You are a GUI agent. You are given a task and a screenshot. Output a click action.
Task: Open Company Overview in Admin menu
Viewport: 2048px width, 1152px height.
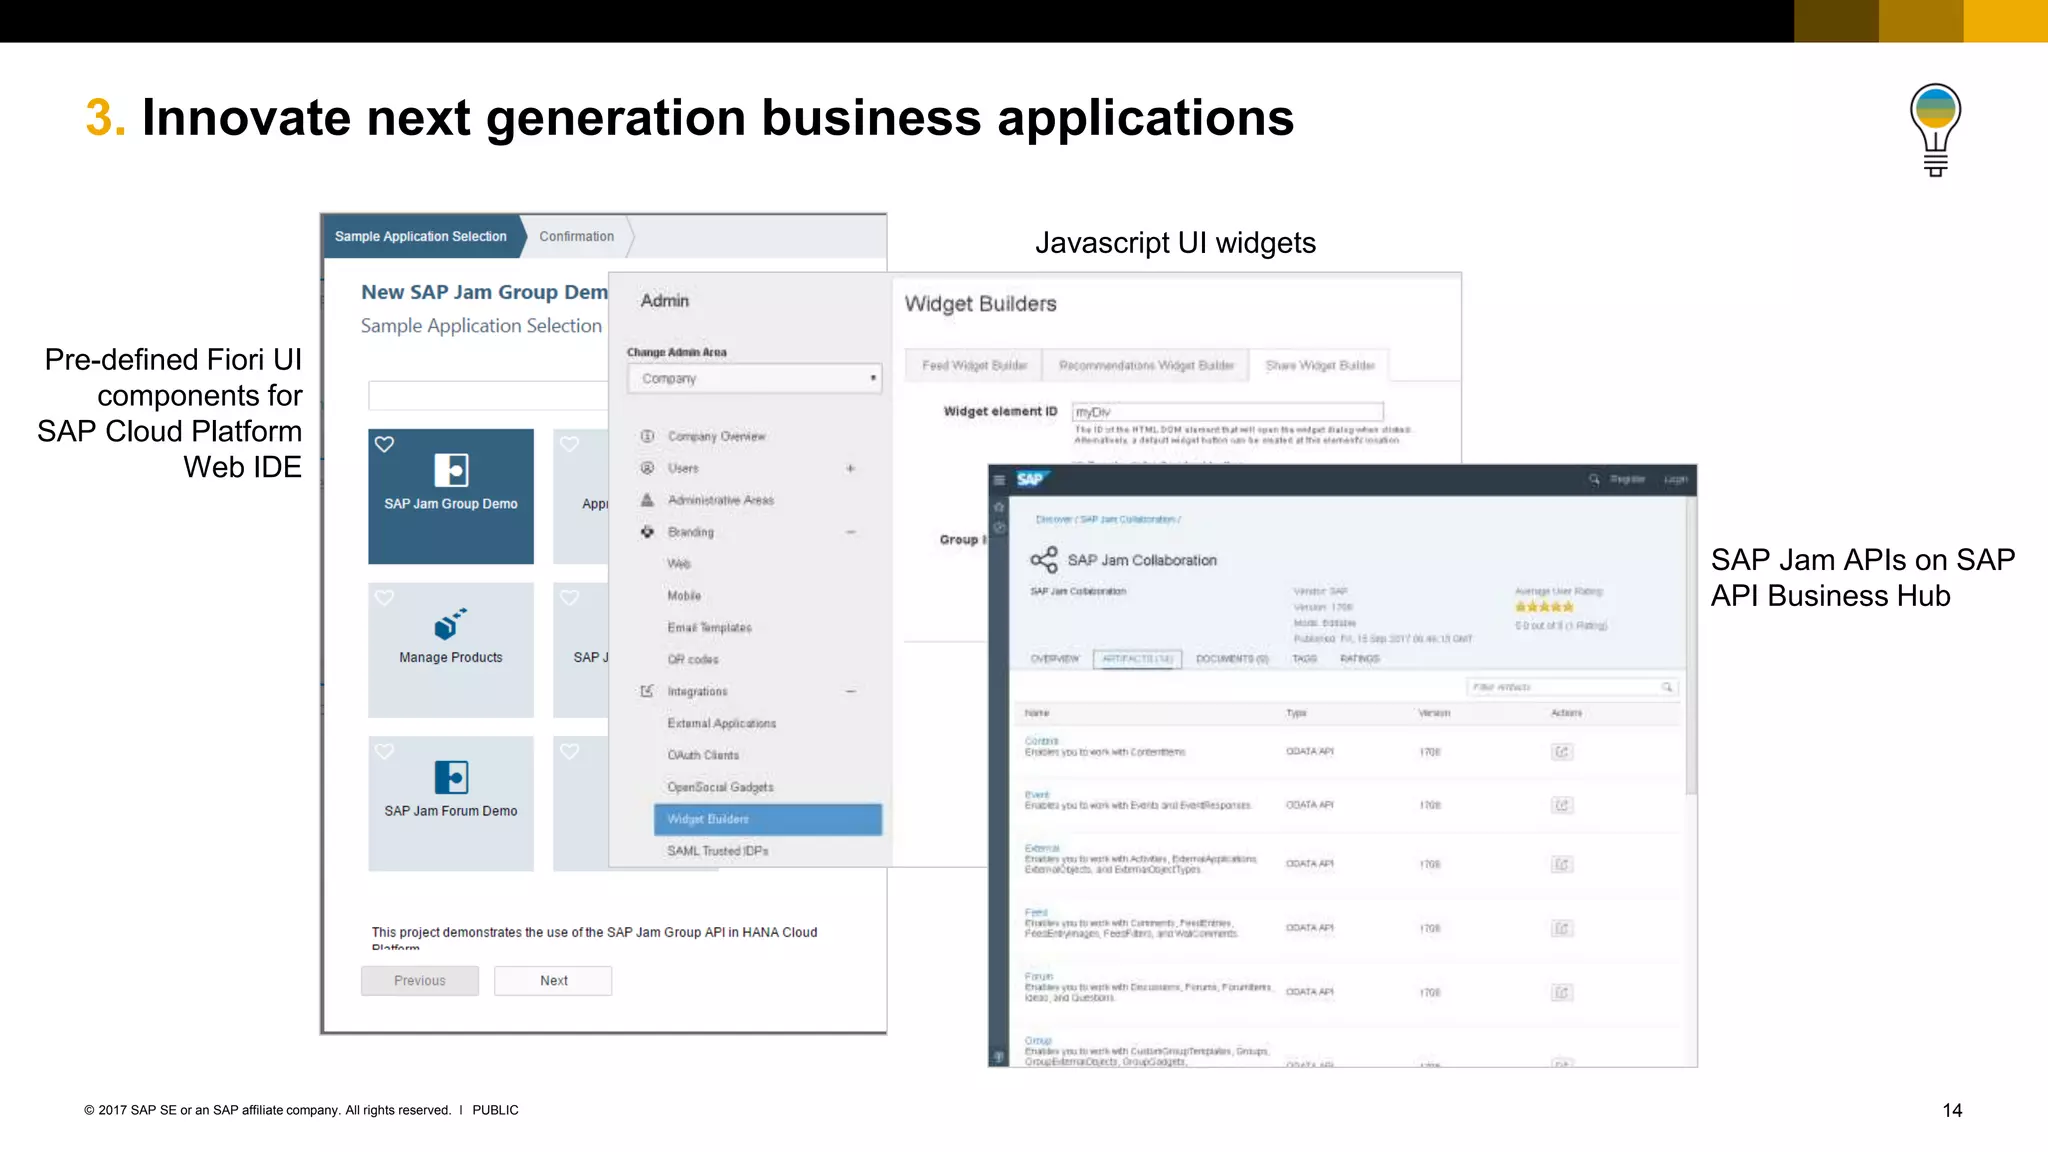tap(716, 437)
